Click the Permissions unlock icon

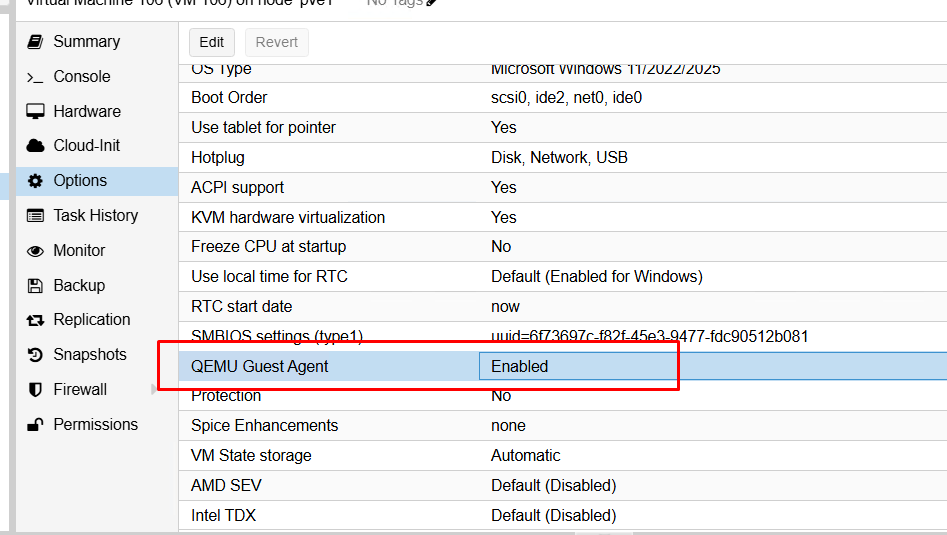(x=36, y=424)
